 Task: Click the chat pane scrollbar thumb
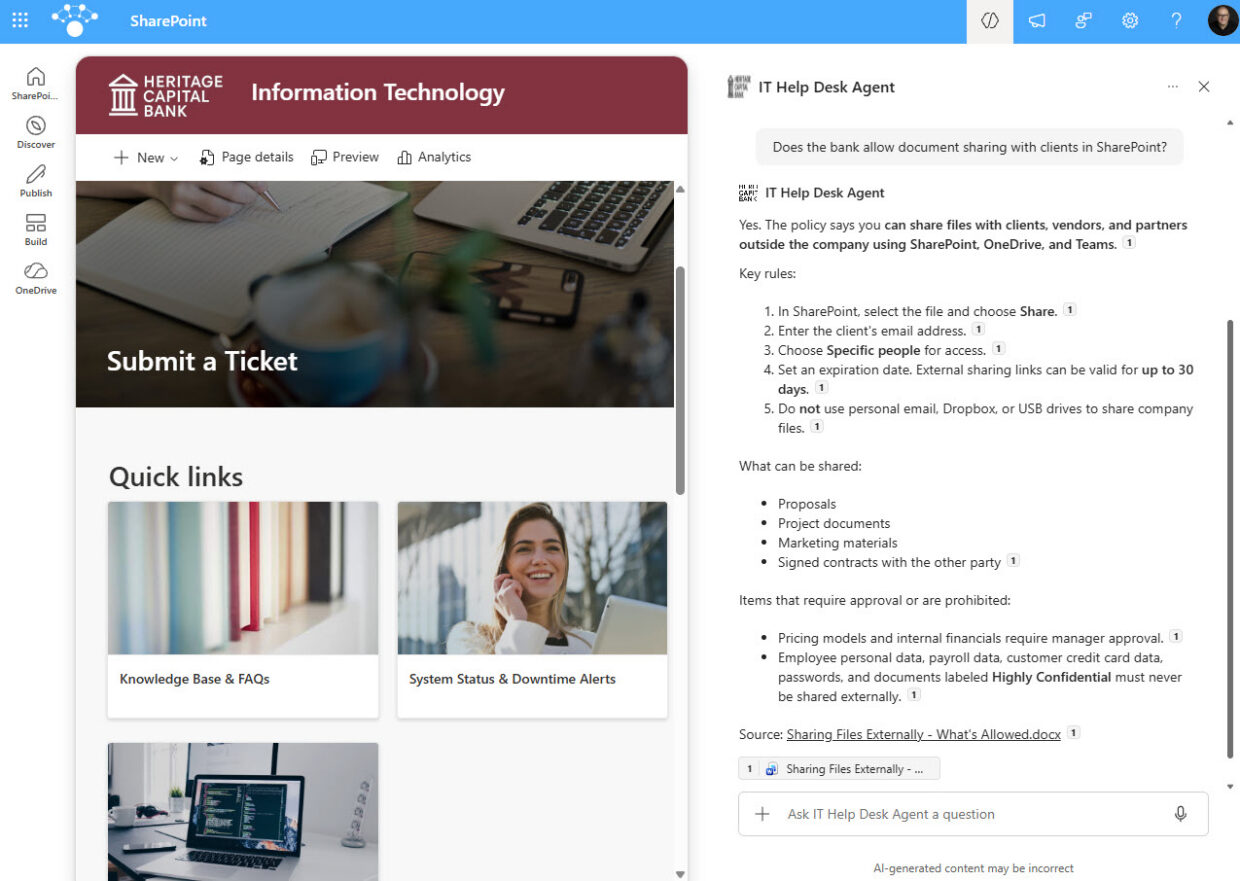pyautogui.click(x=1230, y=539)
